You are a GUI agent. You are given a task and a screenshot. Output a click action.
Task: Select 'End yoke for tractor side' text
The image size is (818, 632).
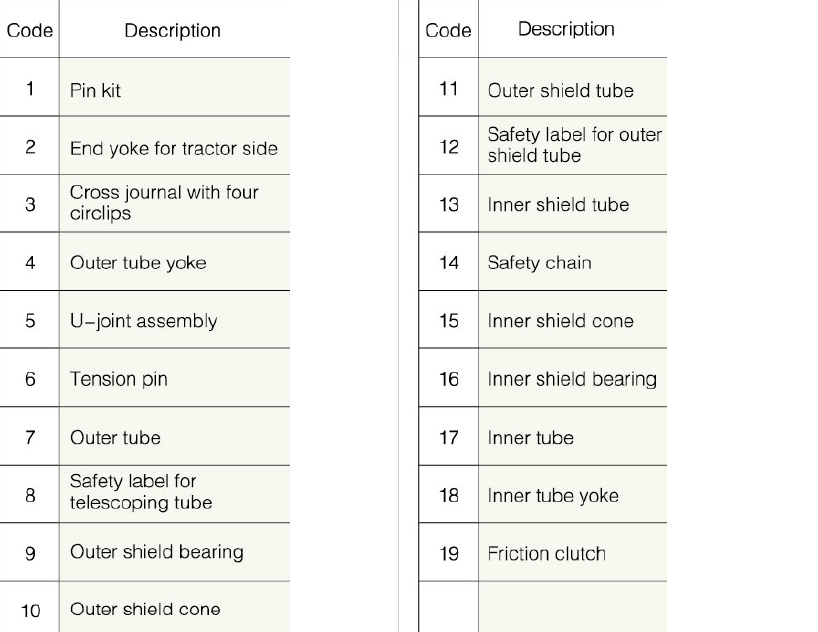click(x=173, y=148)
